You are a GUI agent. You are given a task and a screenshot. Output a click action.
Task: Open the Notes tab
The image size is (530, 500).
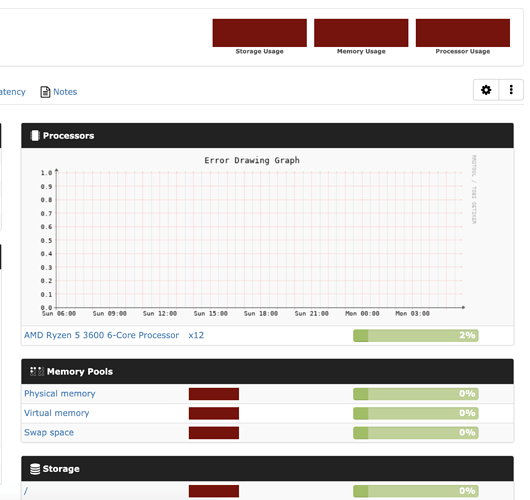click(x=65, y=92)
